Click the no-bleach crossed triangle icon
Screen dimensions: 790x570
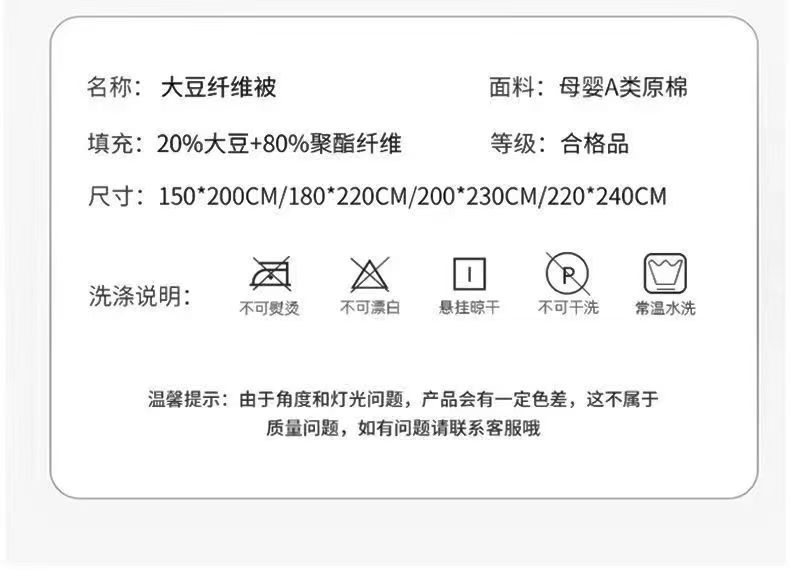coord(370,274)
